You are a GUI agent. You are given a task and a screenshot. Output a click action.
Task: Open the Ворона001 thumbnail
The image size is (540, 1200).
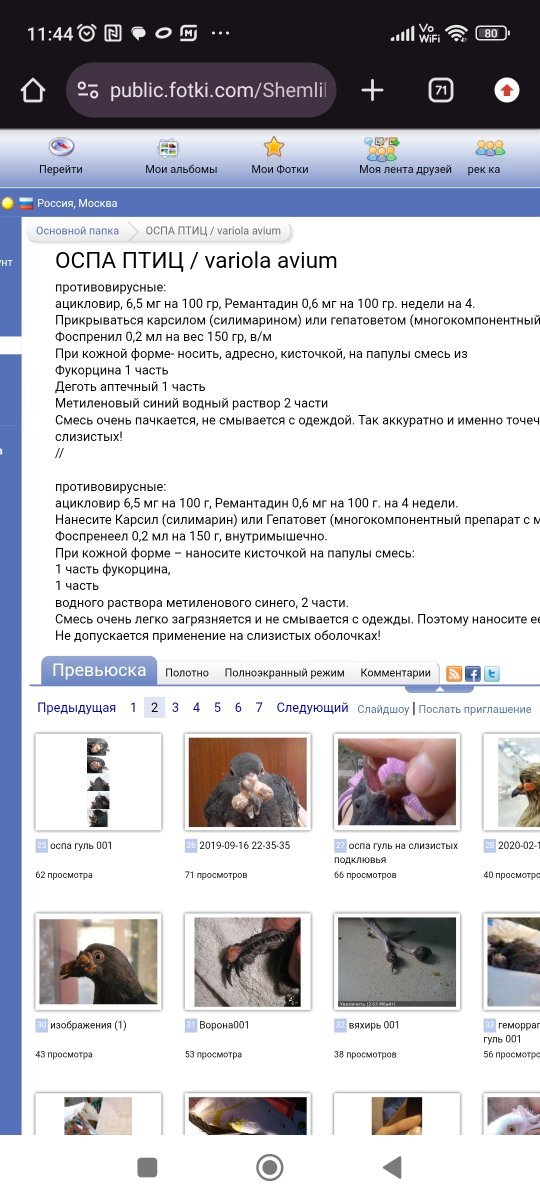click(248, 962)
